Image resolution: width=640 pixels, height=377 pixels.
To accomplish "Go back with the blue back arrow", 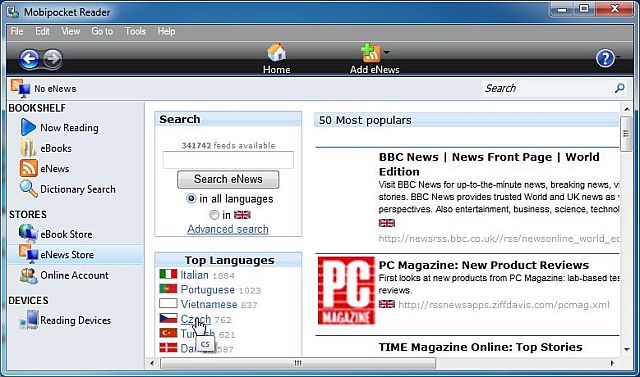I will [x=29, y=60].
